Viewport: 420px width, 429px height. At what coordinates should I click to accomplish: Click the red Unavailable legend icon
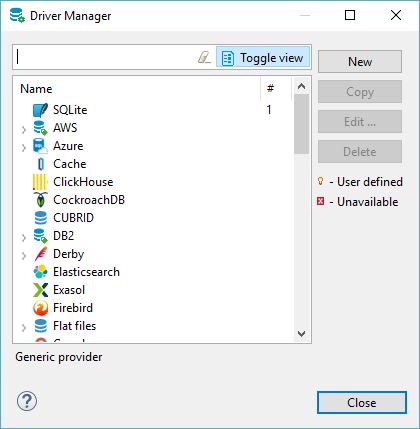(x=320, y=201)
